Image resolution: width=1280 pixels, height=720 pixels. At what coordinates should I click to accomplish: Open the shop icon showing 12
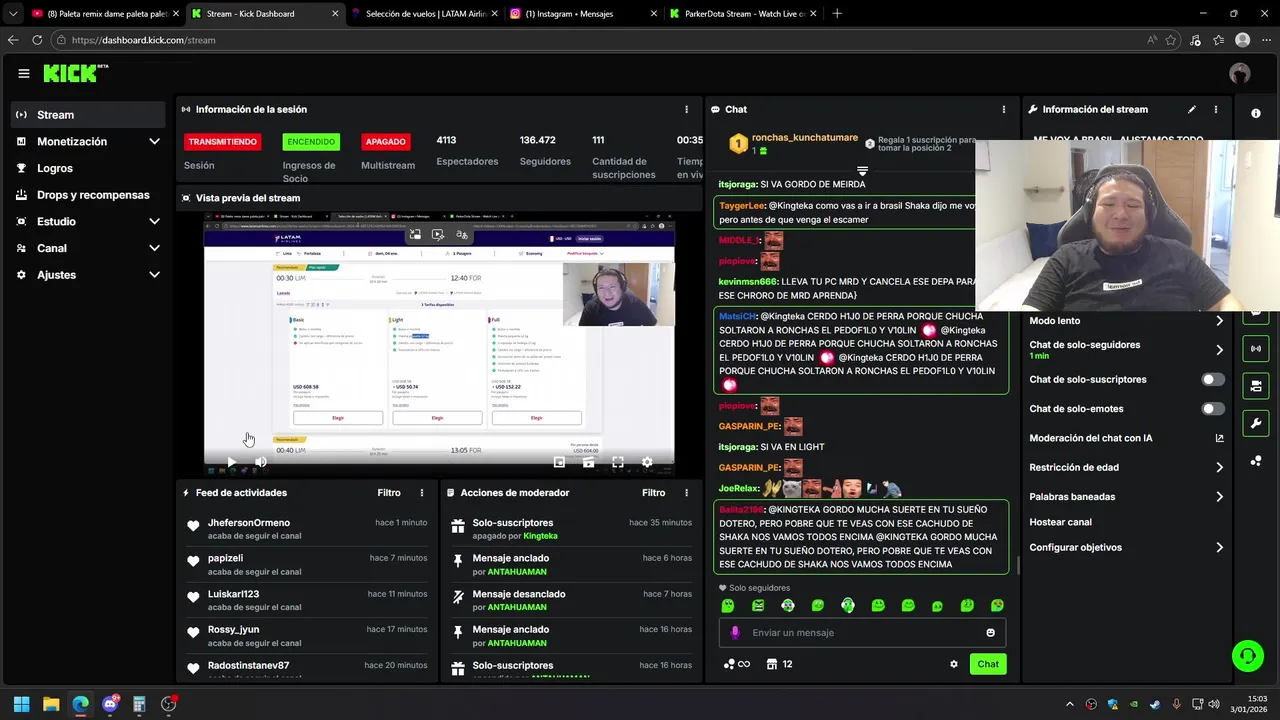779,664
